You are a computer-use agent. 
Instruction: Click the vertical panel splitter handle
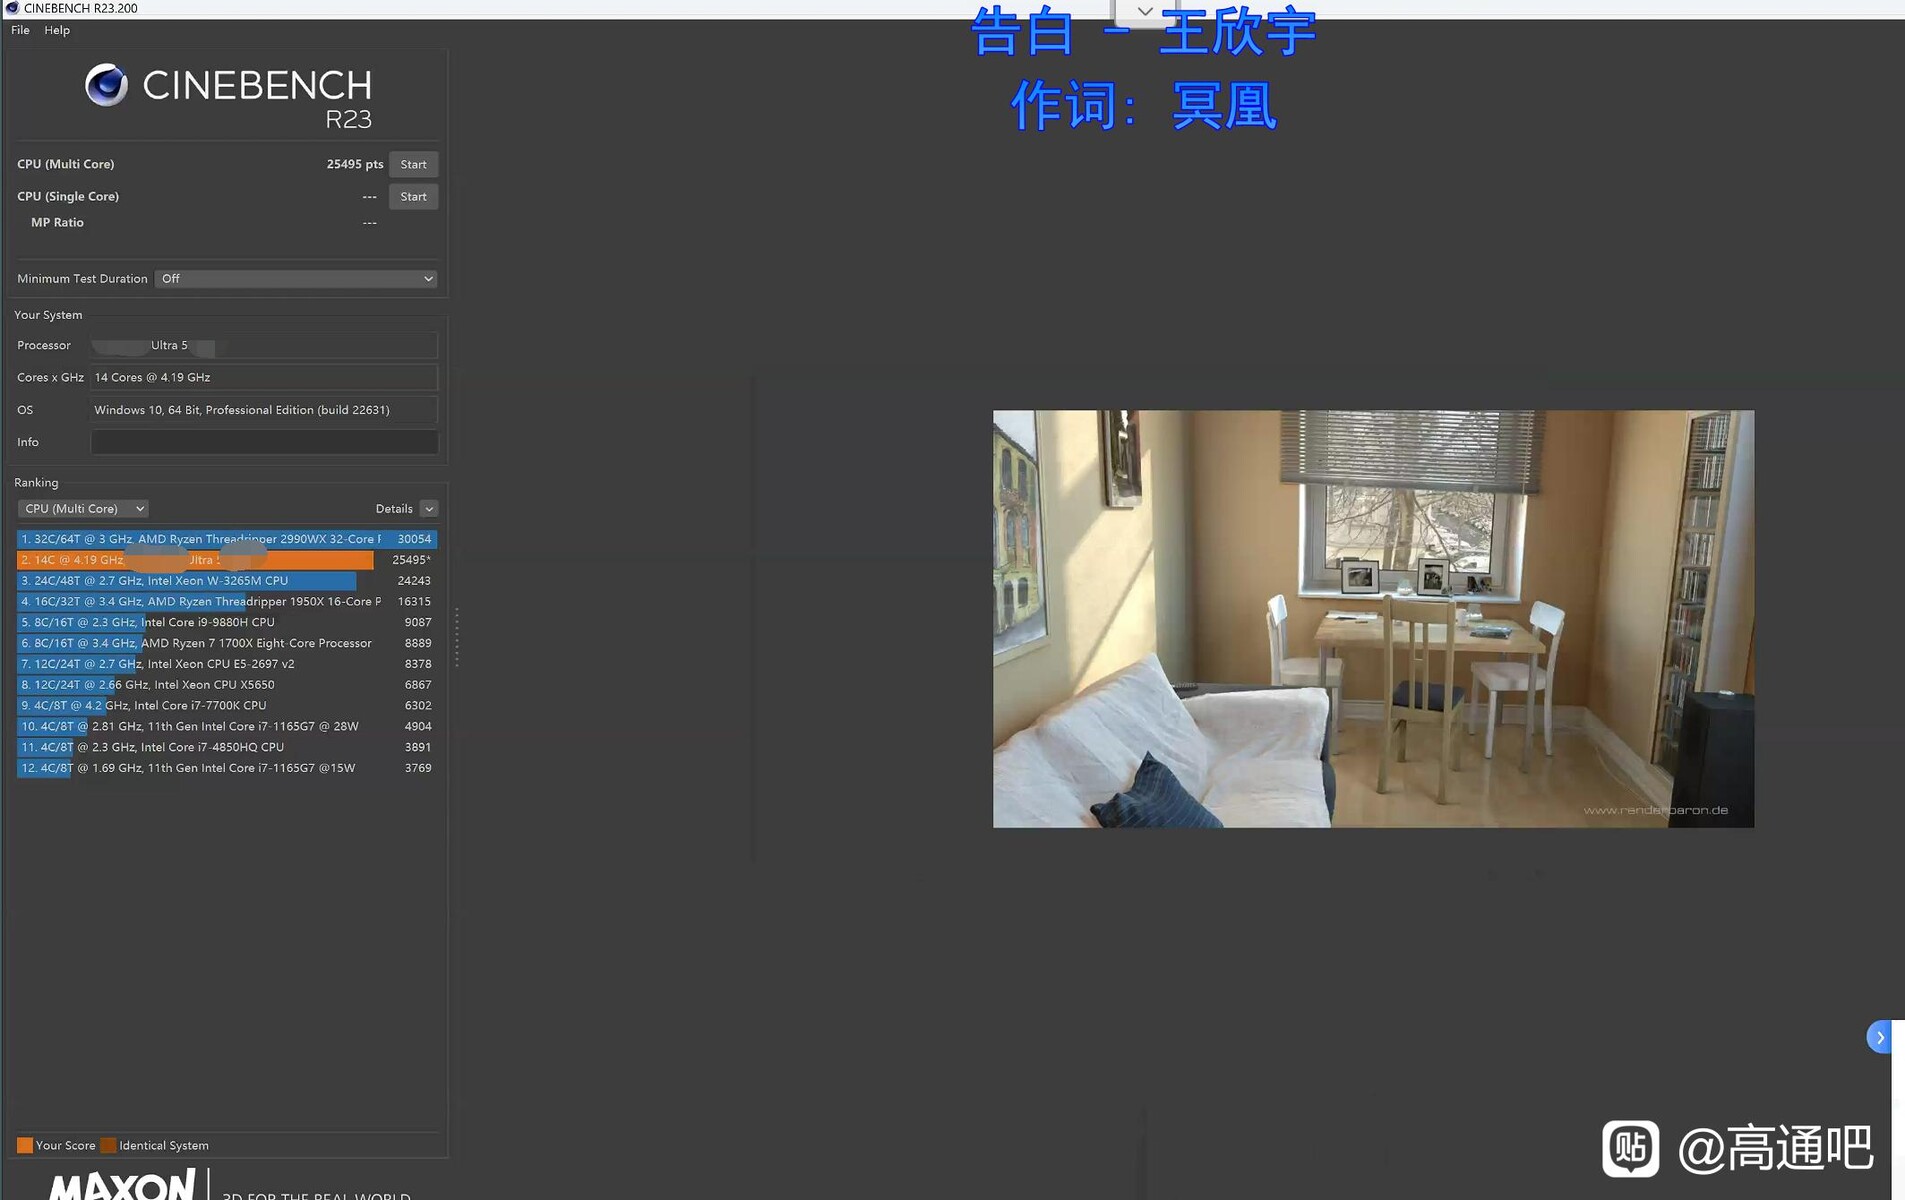pos(457,637)
